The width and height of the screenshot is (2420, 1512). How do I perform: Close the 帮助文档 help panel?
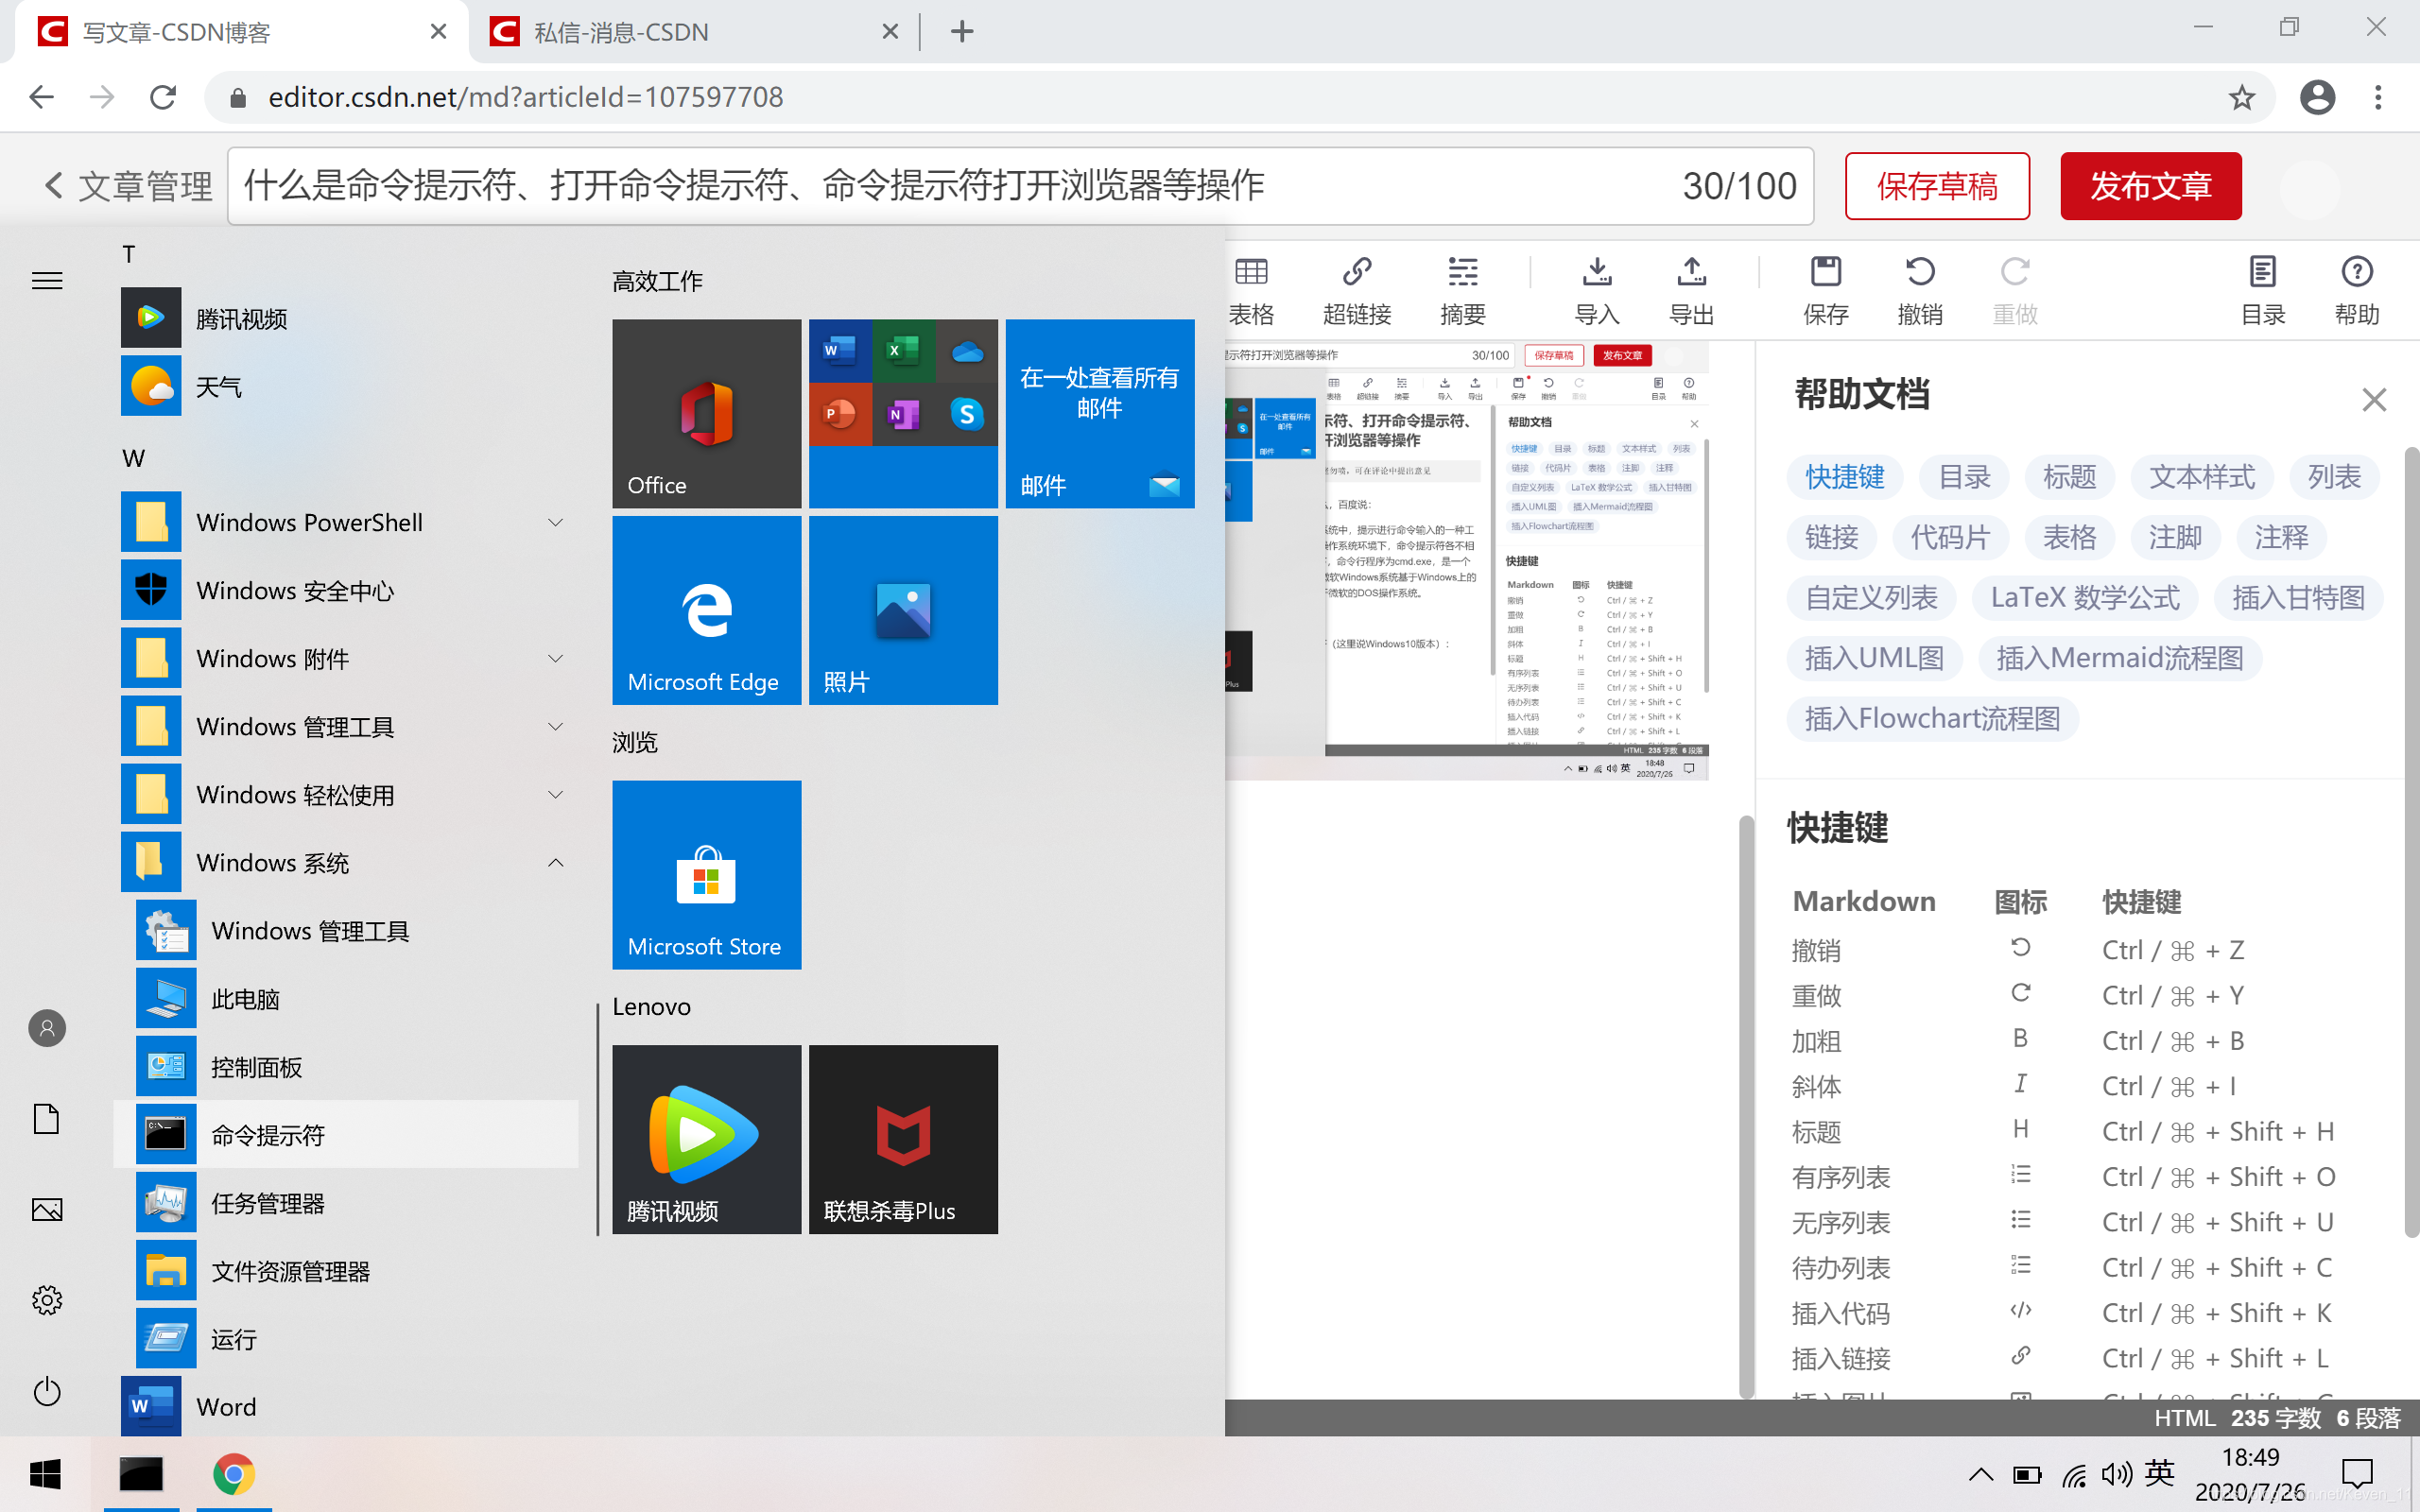pos(2373,400)
